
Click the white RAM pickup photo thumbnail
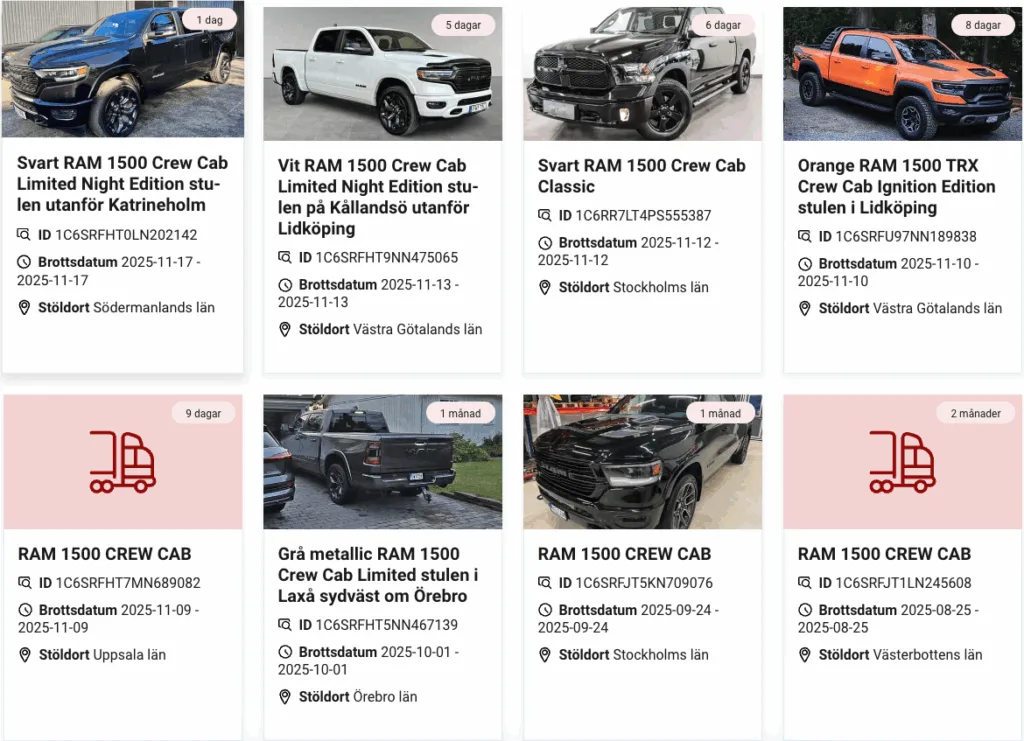(x=383, y=74)
